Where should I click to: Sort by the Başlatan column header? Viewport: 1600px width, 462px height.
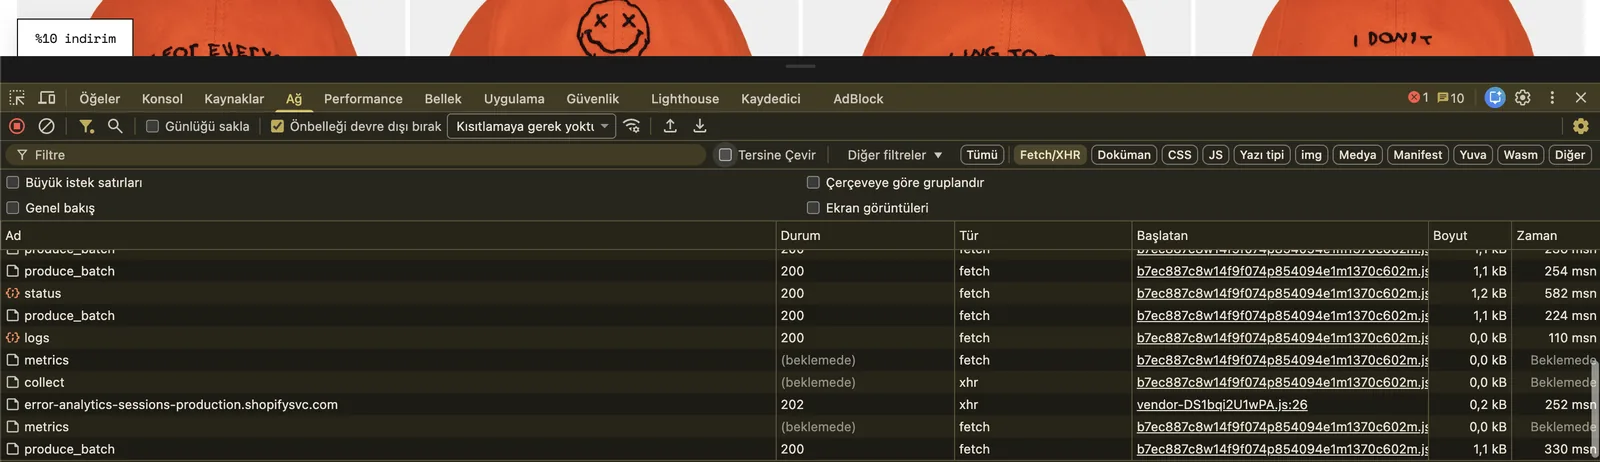tap(1280, 235)
